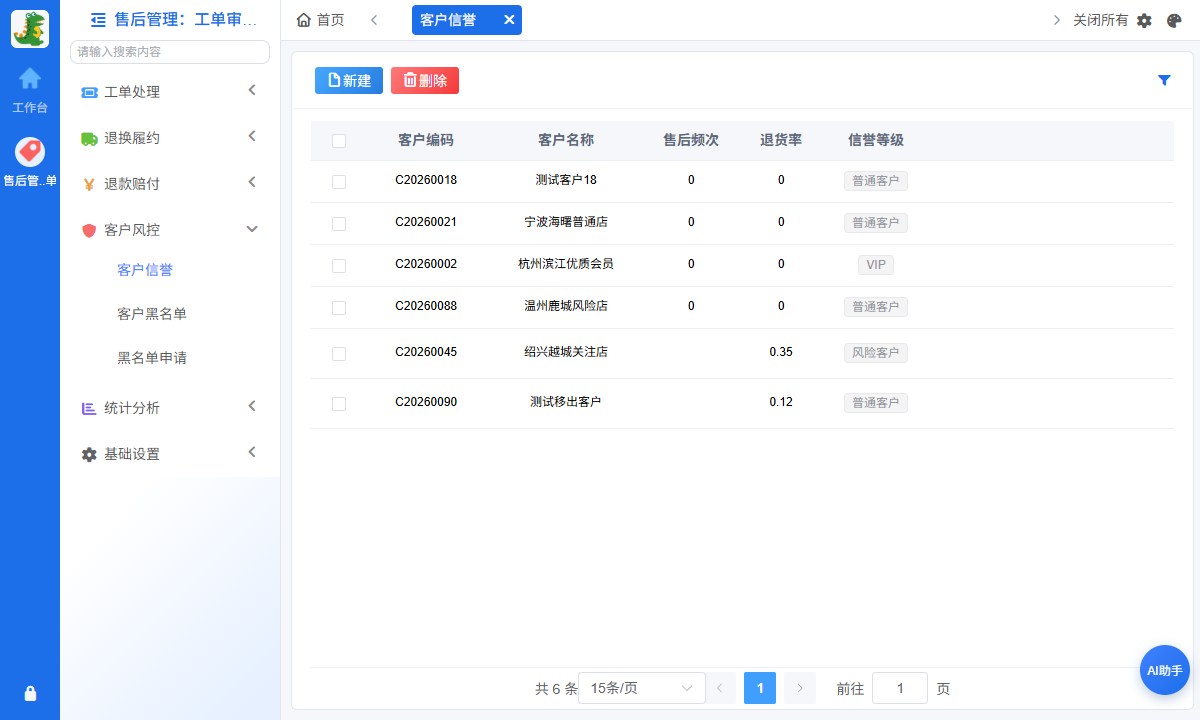Select checkbox for C20260045
The width and height of the screenshot is (1200, 720).
point(339,354)
